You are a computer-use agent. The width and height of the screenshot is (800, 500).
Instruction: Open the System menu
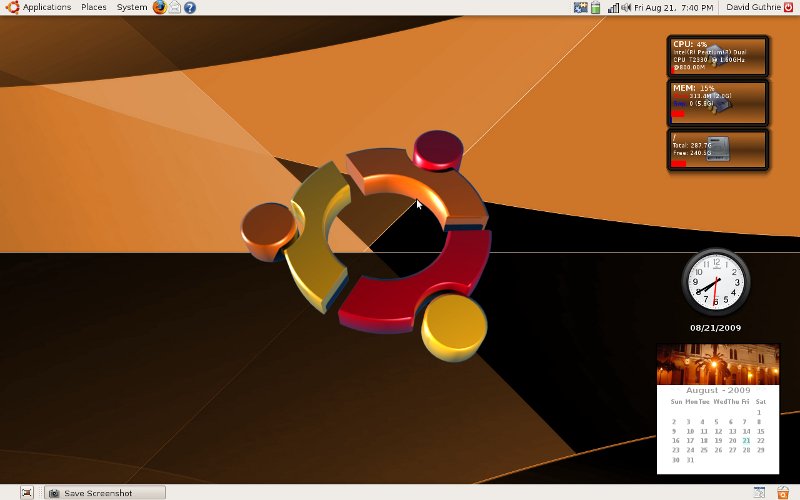(131, 7)
